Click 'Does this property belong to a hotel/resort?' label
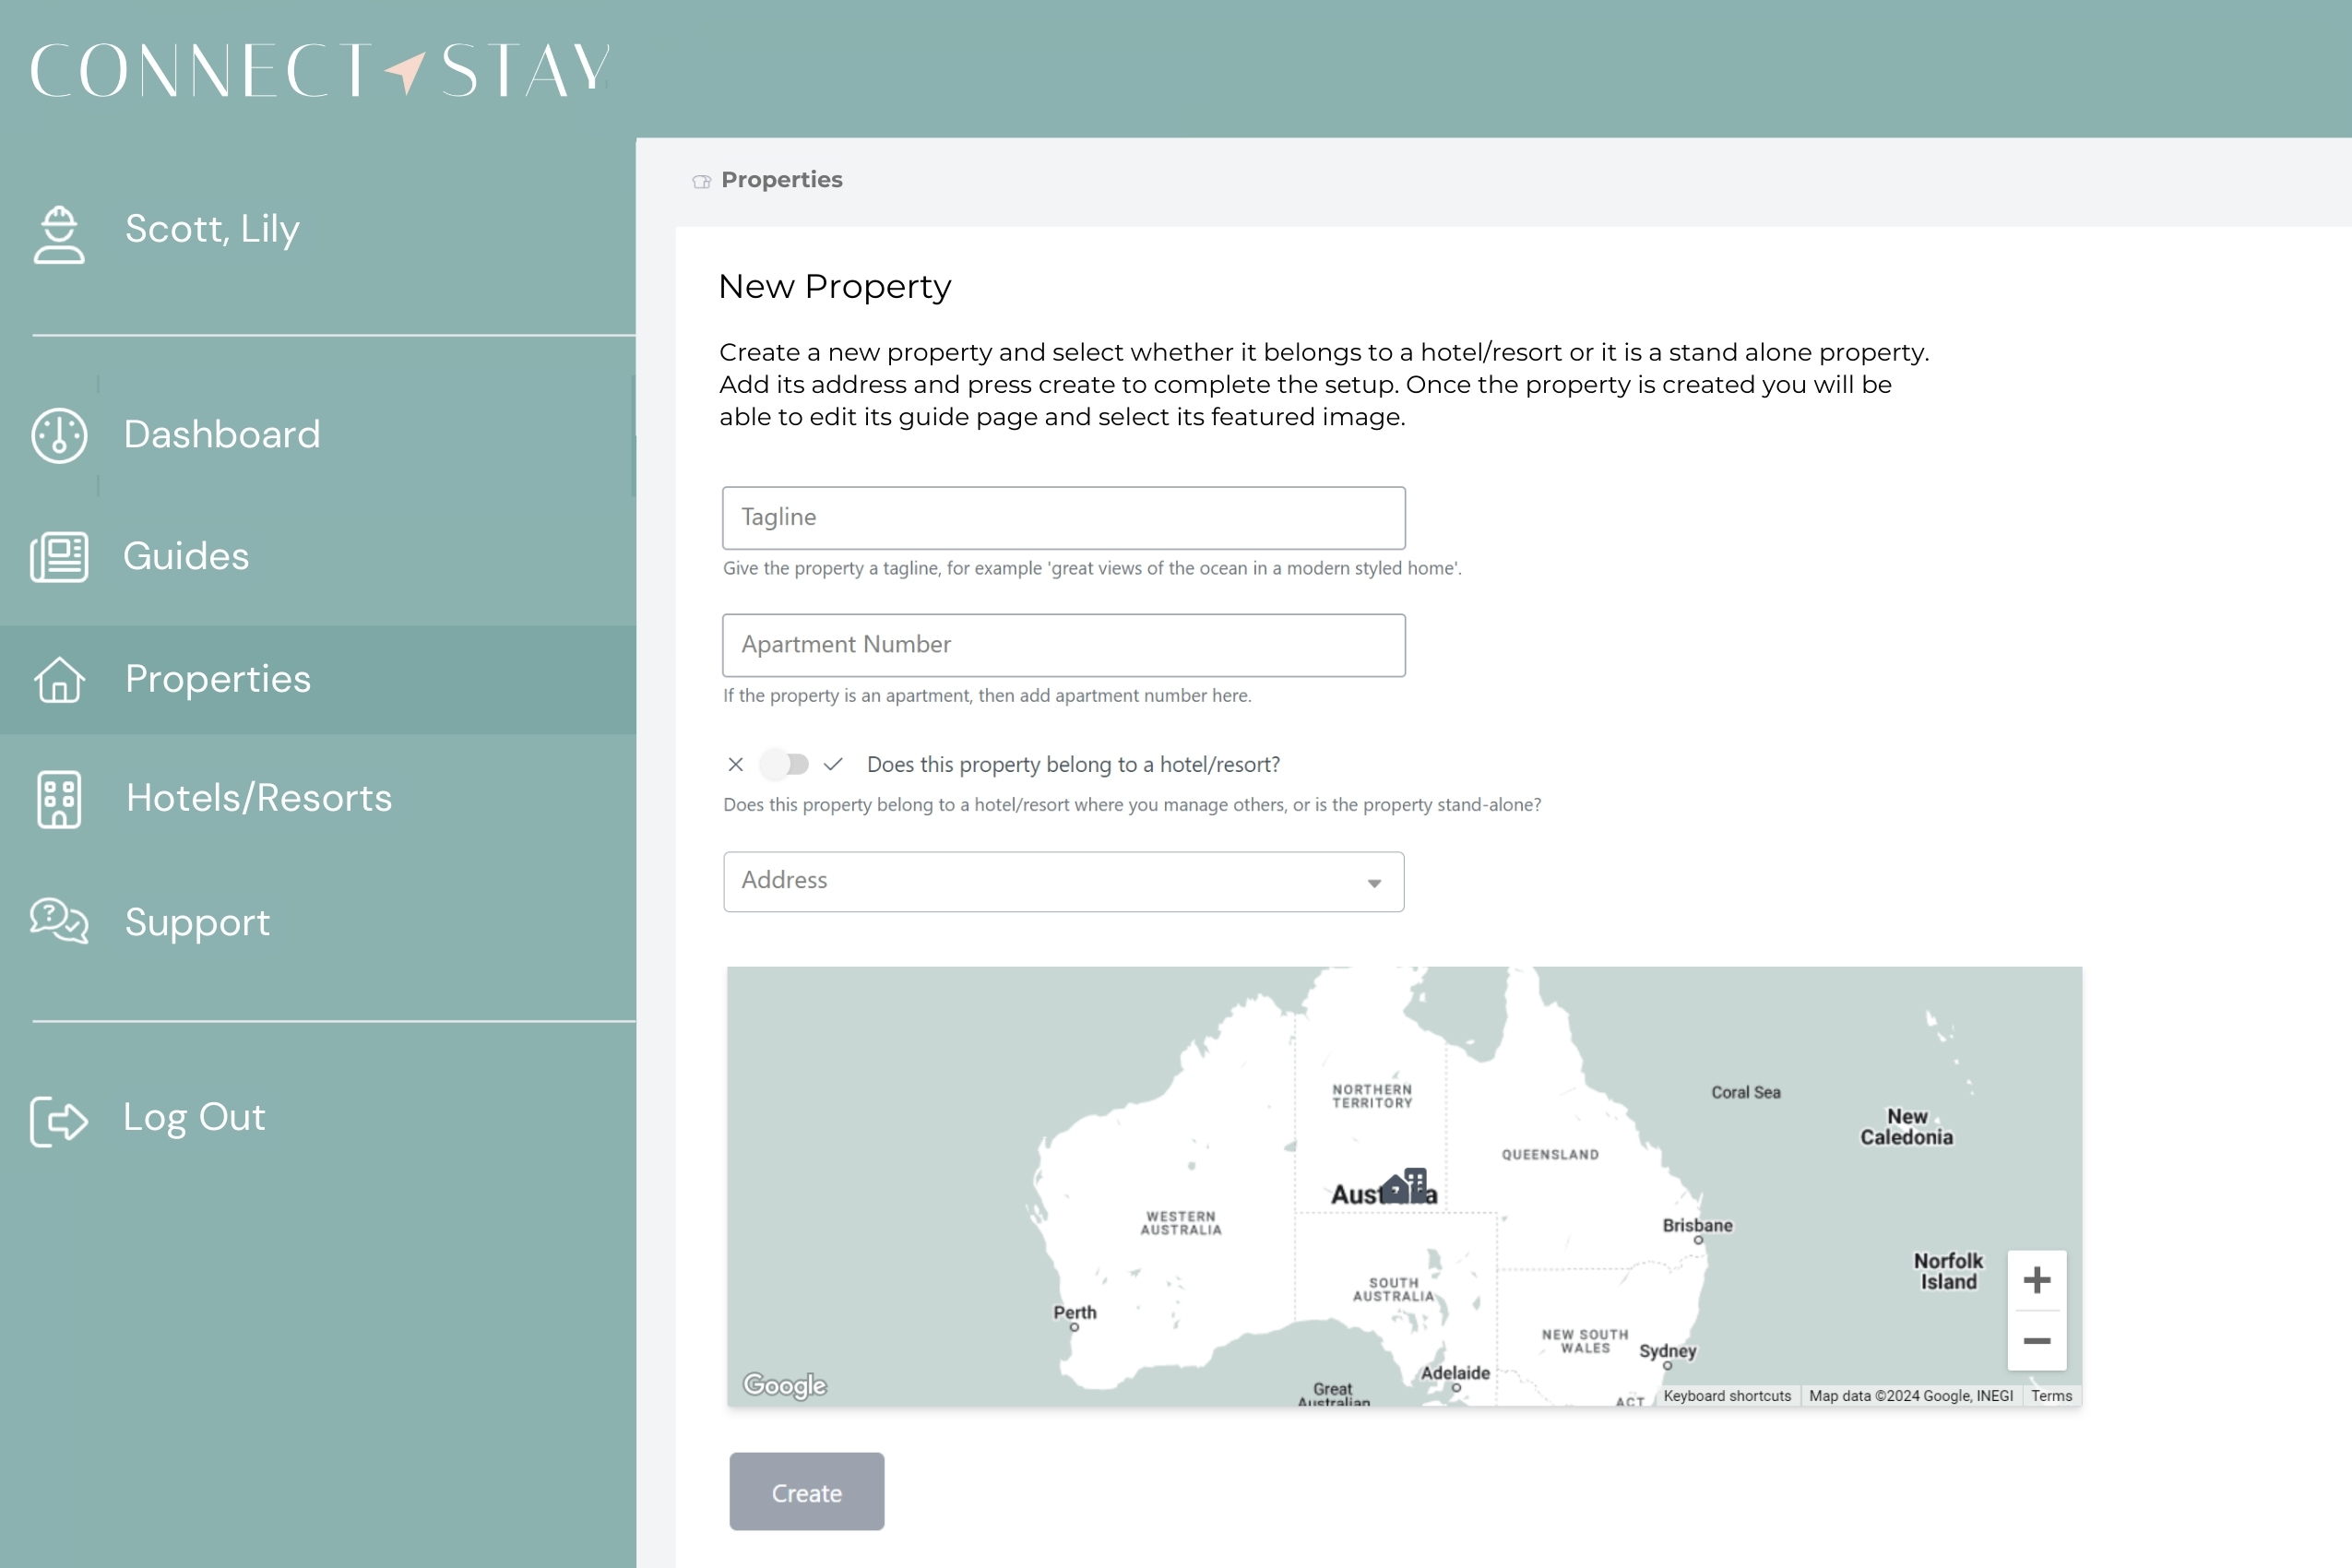The width and height of the screenshot is (2352, 1568). tap(1073, 765)
